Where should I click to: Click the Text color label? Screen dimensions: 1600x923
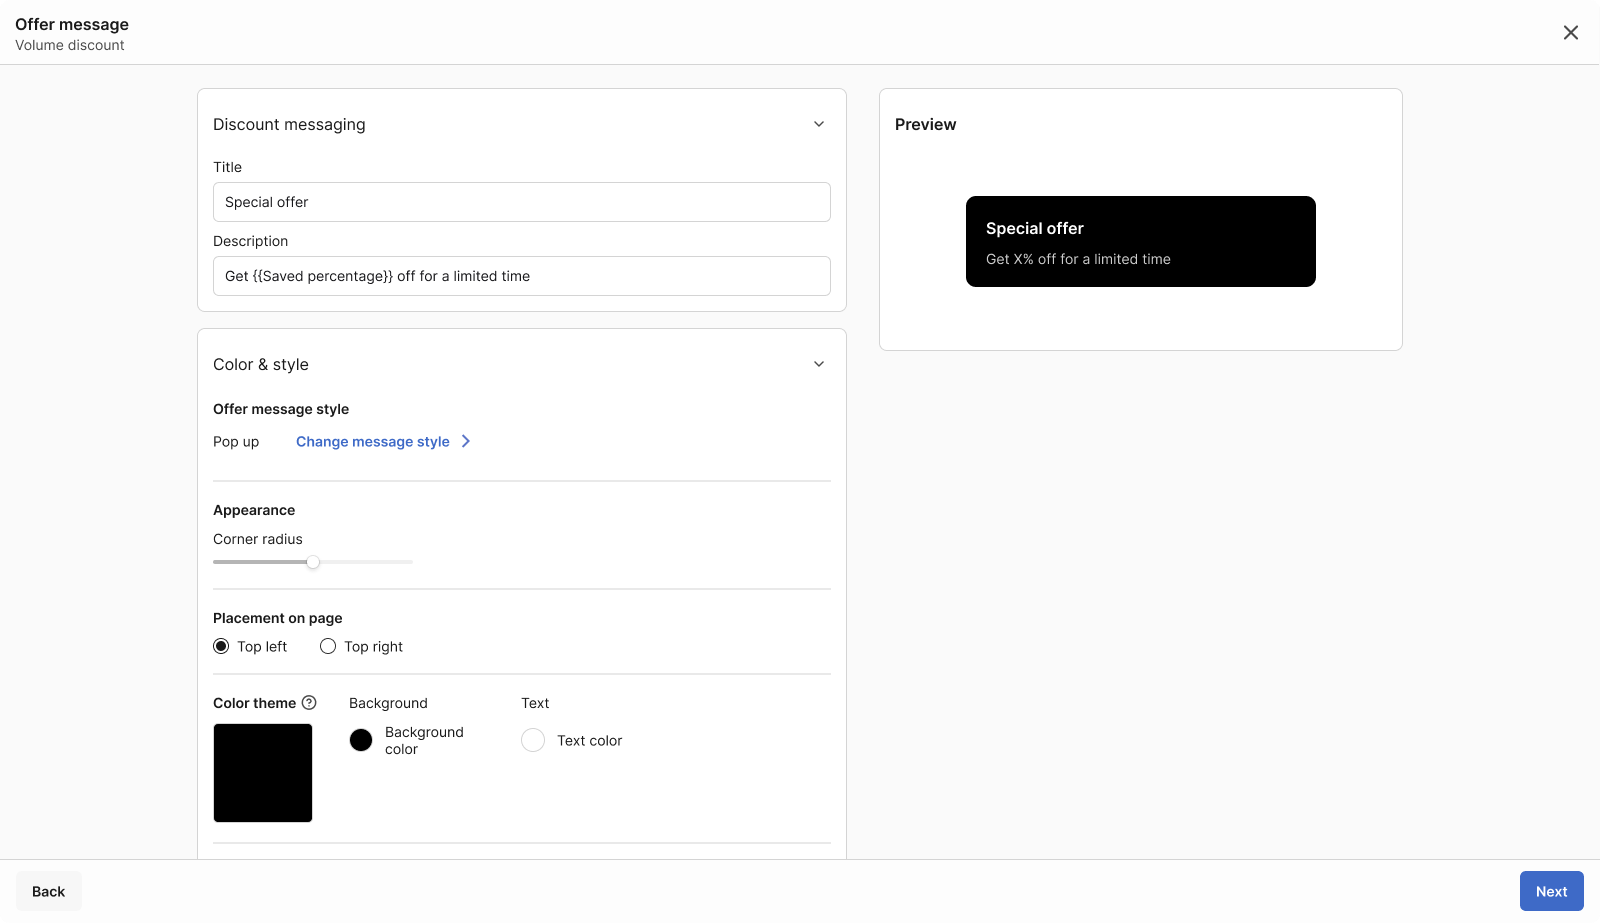pyautogui.click(x=589, y=741)
